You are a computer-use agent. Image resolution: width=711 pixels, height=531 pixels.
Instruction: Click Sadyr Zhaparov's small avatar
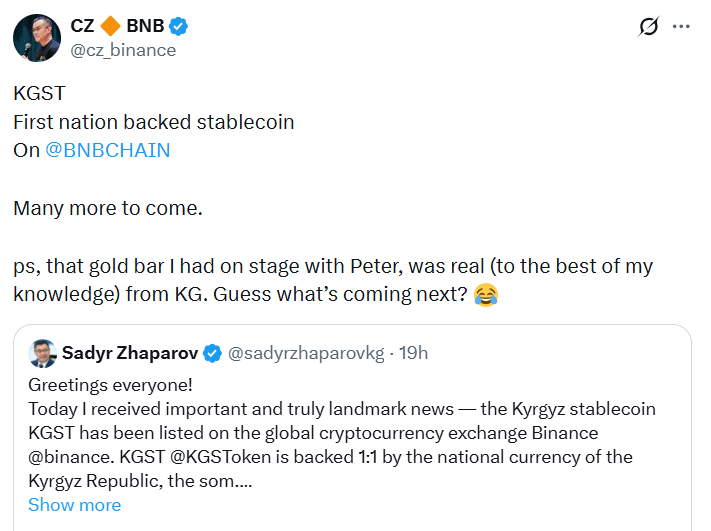tap(41, 353)
